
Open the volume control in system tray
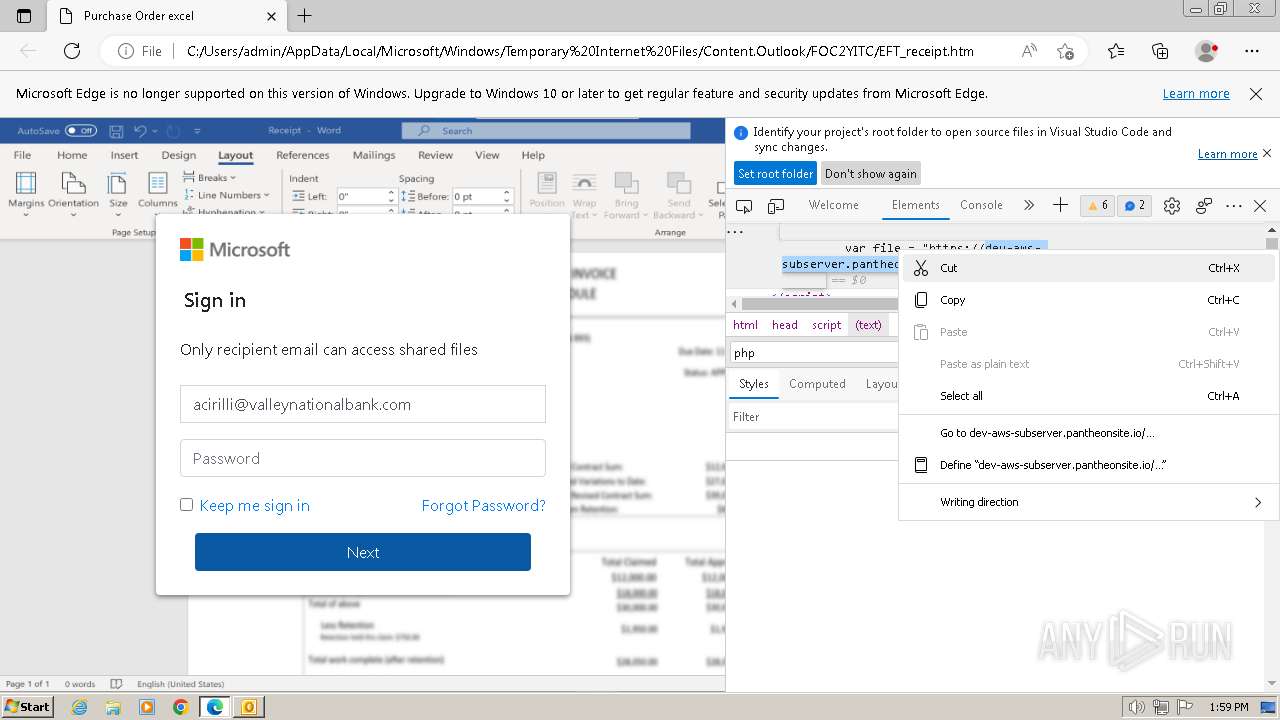pos(1135,707)
